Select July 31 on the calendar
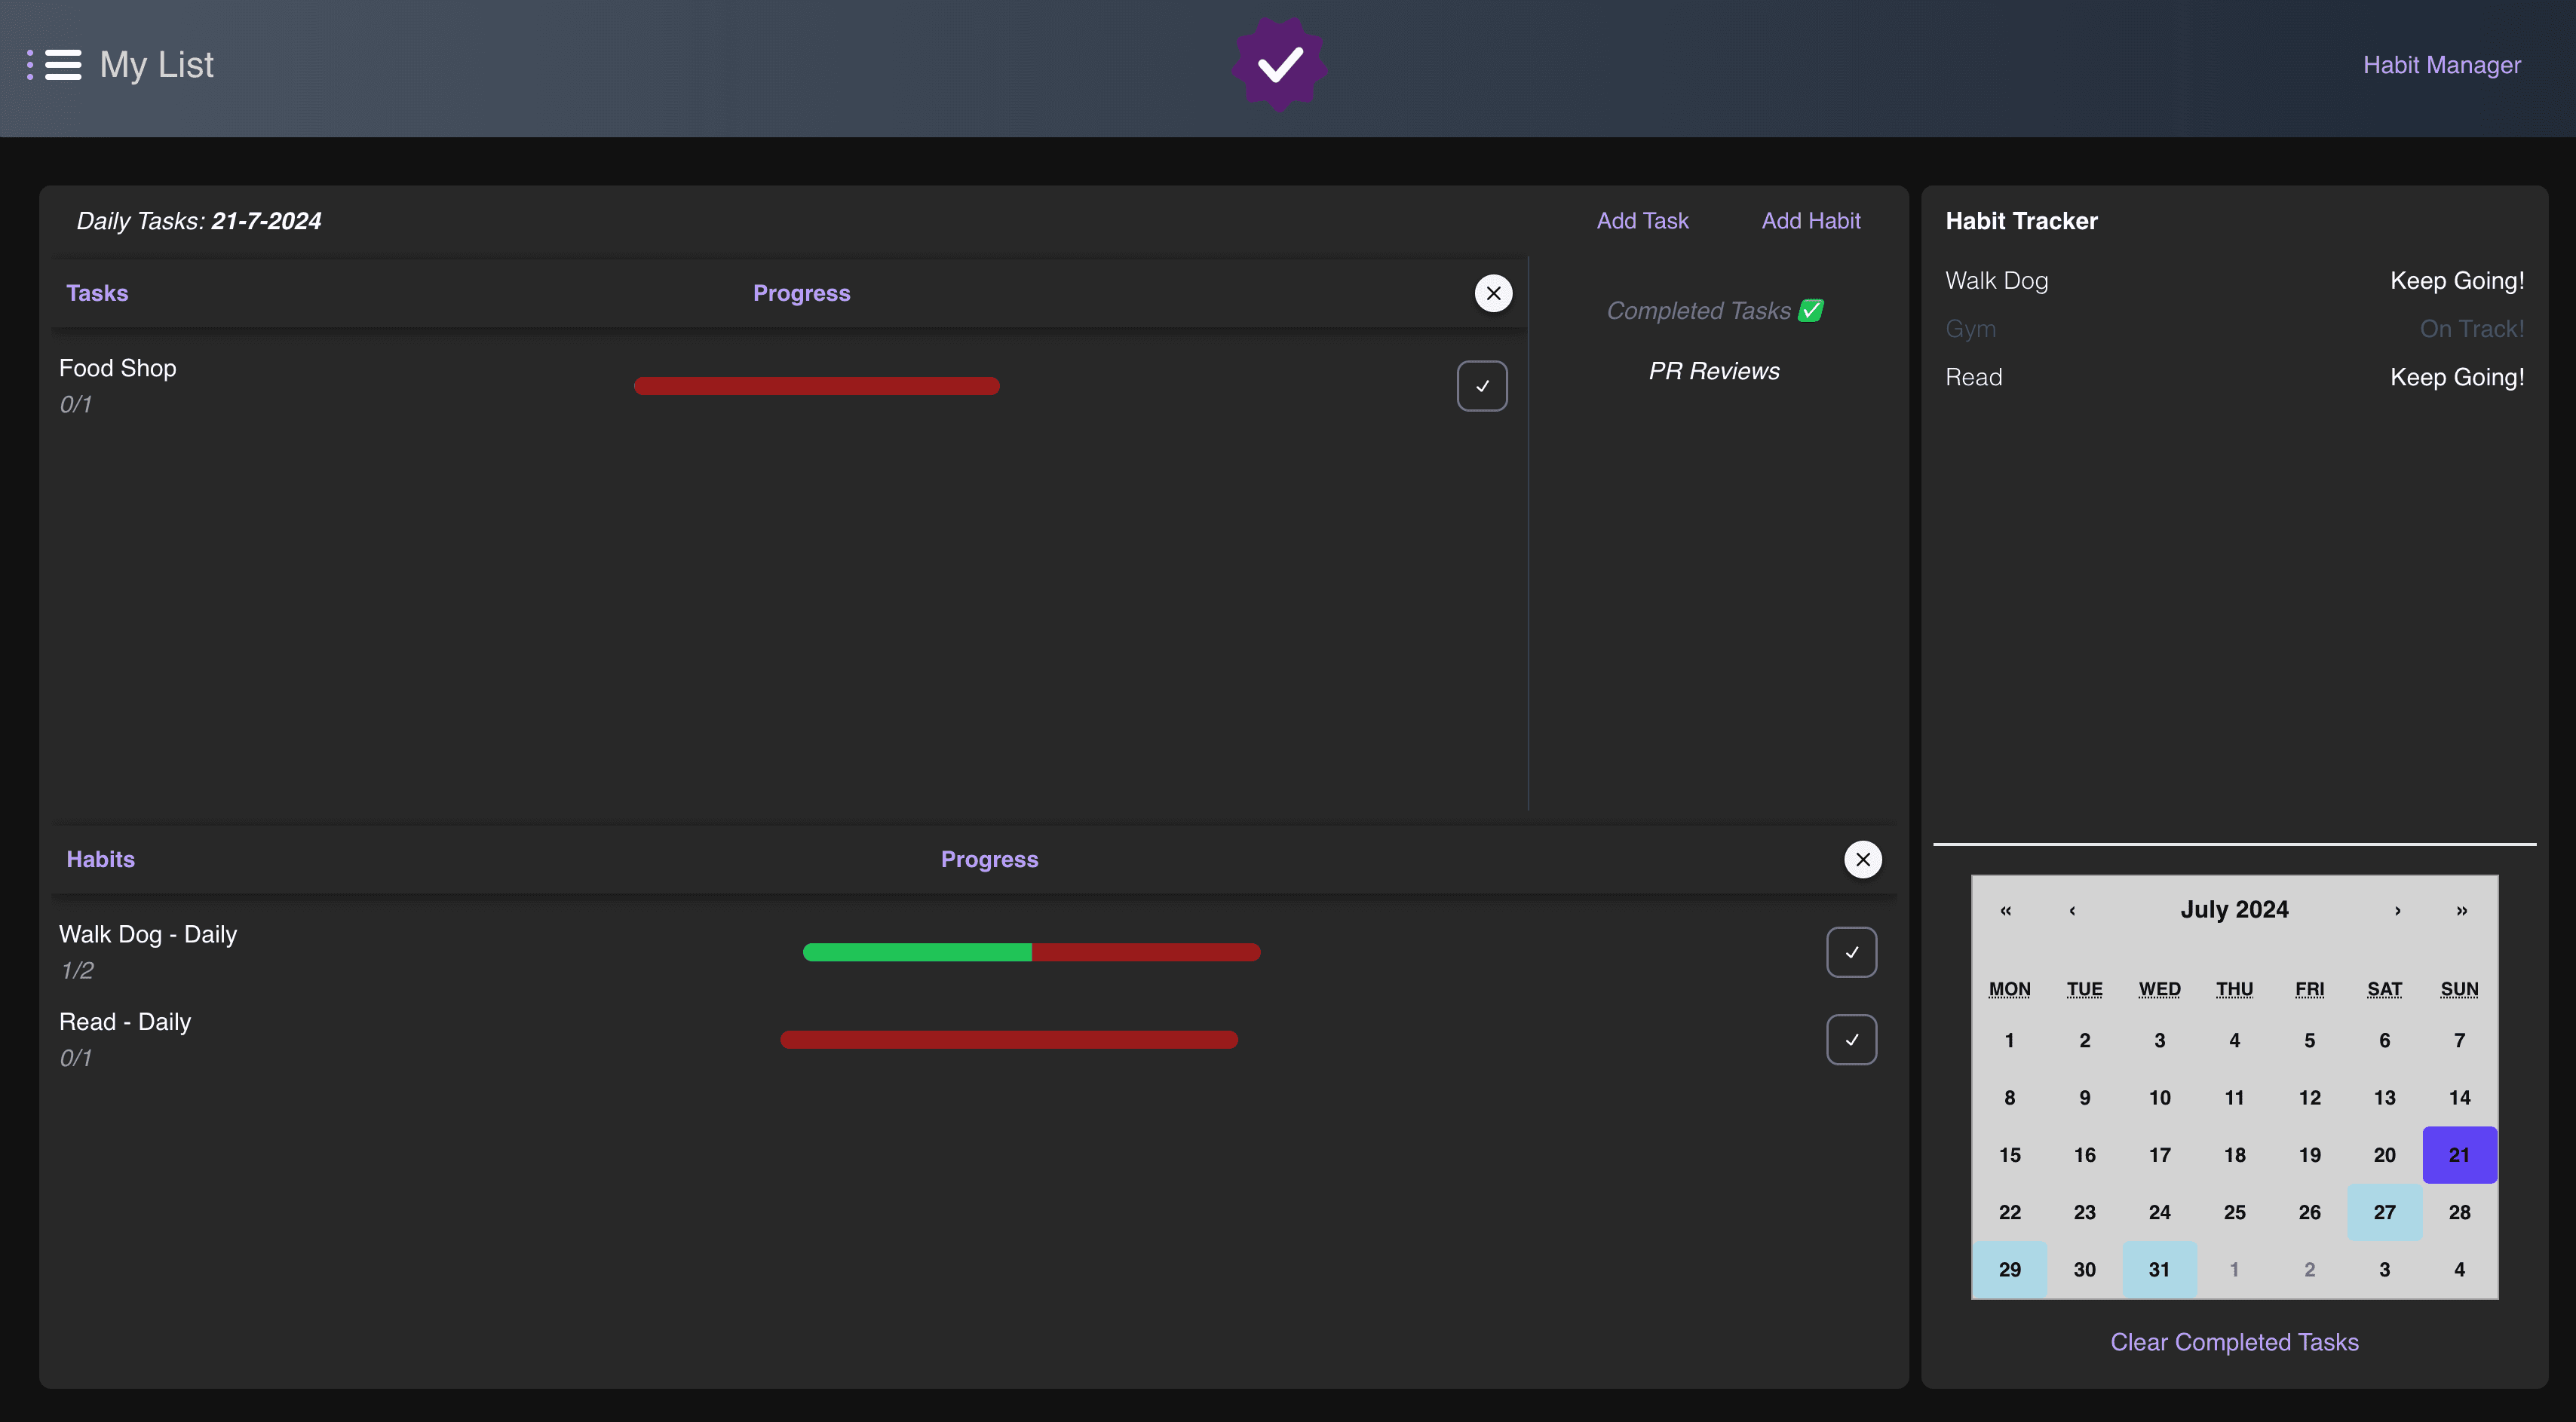Viewport: 2576px width, 1422px height. pyautogui.click(x=2159, y=1269)
